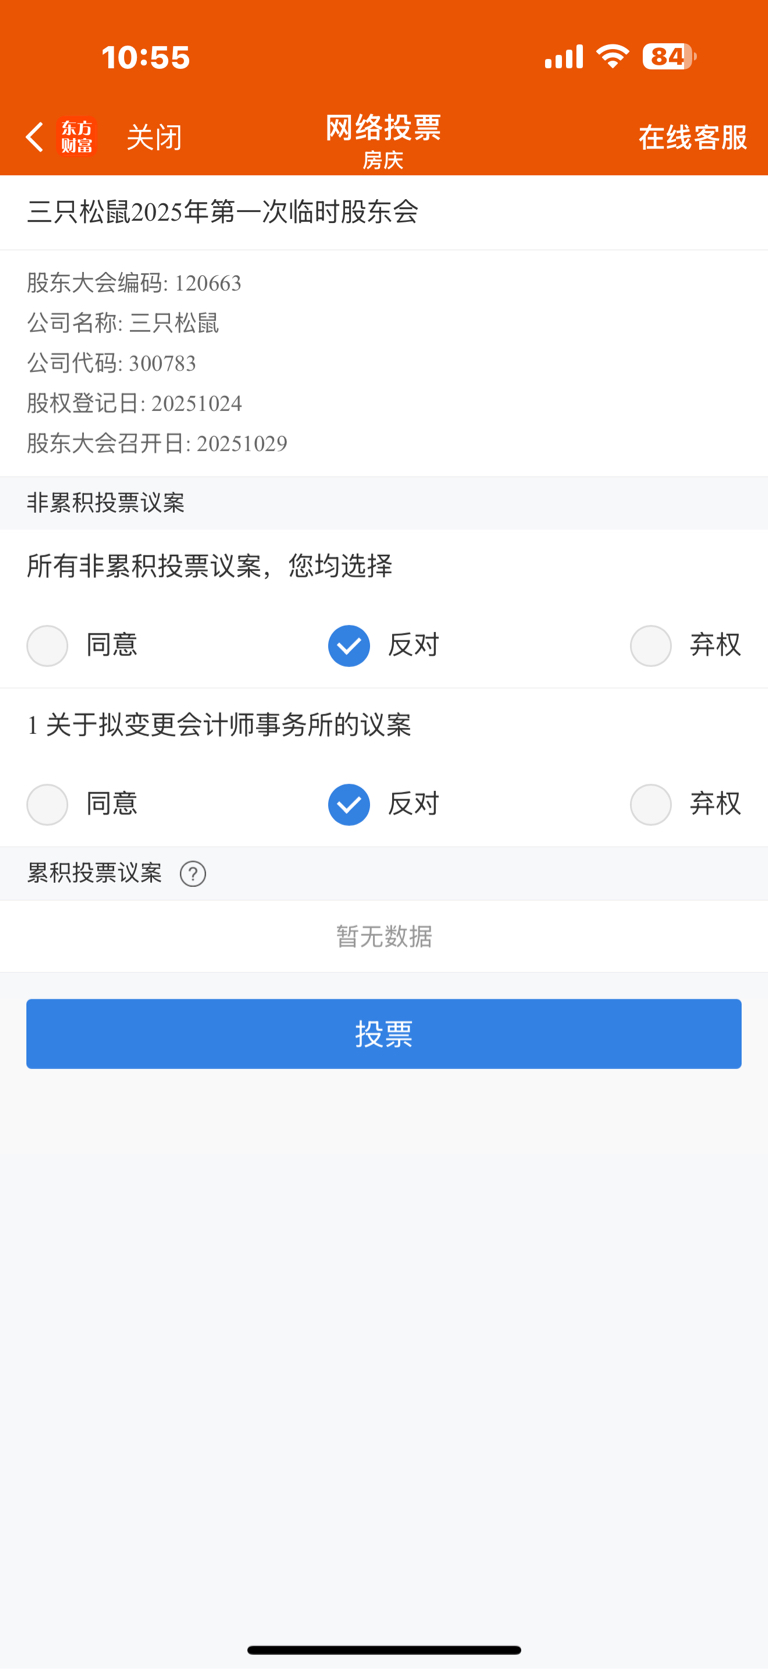Viewport: 768px width, 1669px height.
Task: Tap proposal text 关于拟变更会计师事务所的议案
Action: (229, 725)
